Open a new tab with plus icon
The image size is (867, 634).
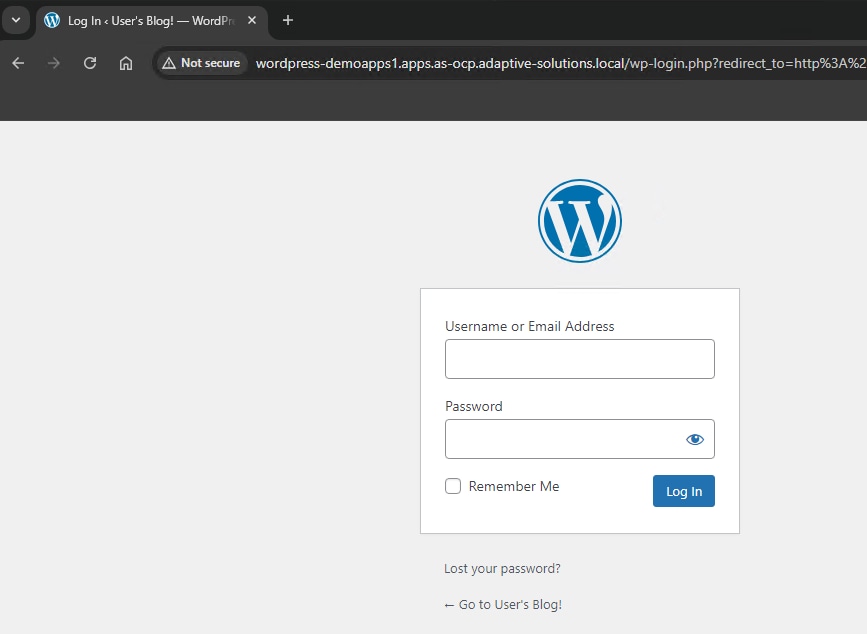pyautogui.click(x=288, y=20)
